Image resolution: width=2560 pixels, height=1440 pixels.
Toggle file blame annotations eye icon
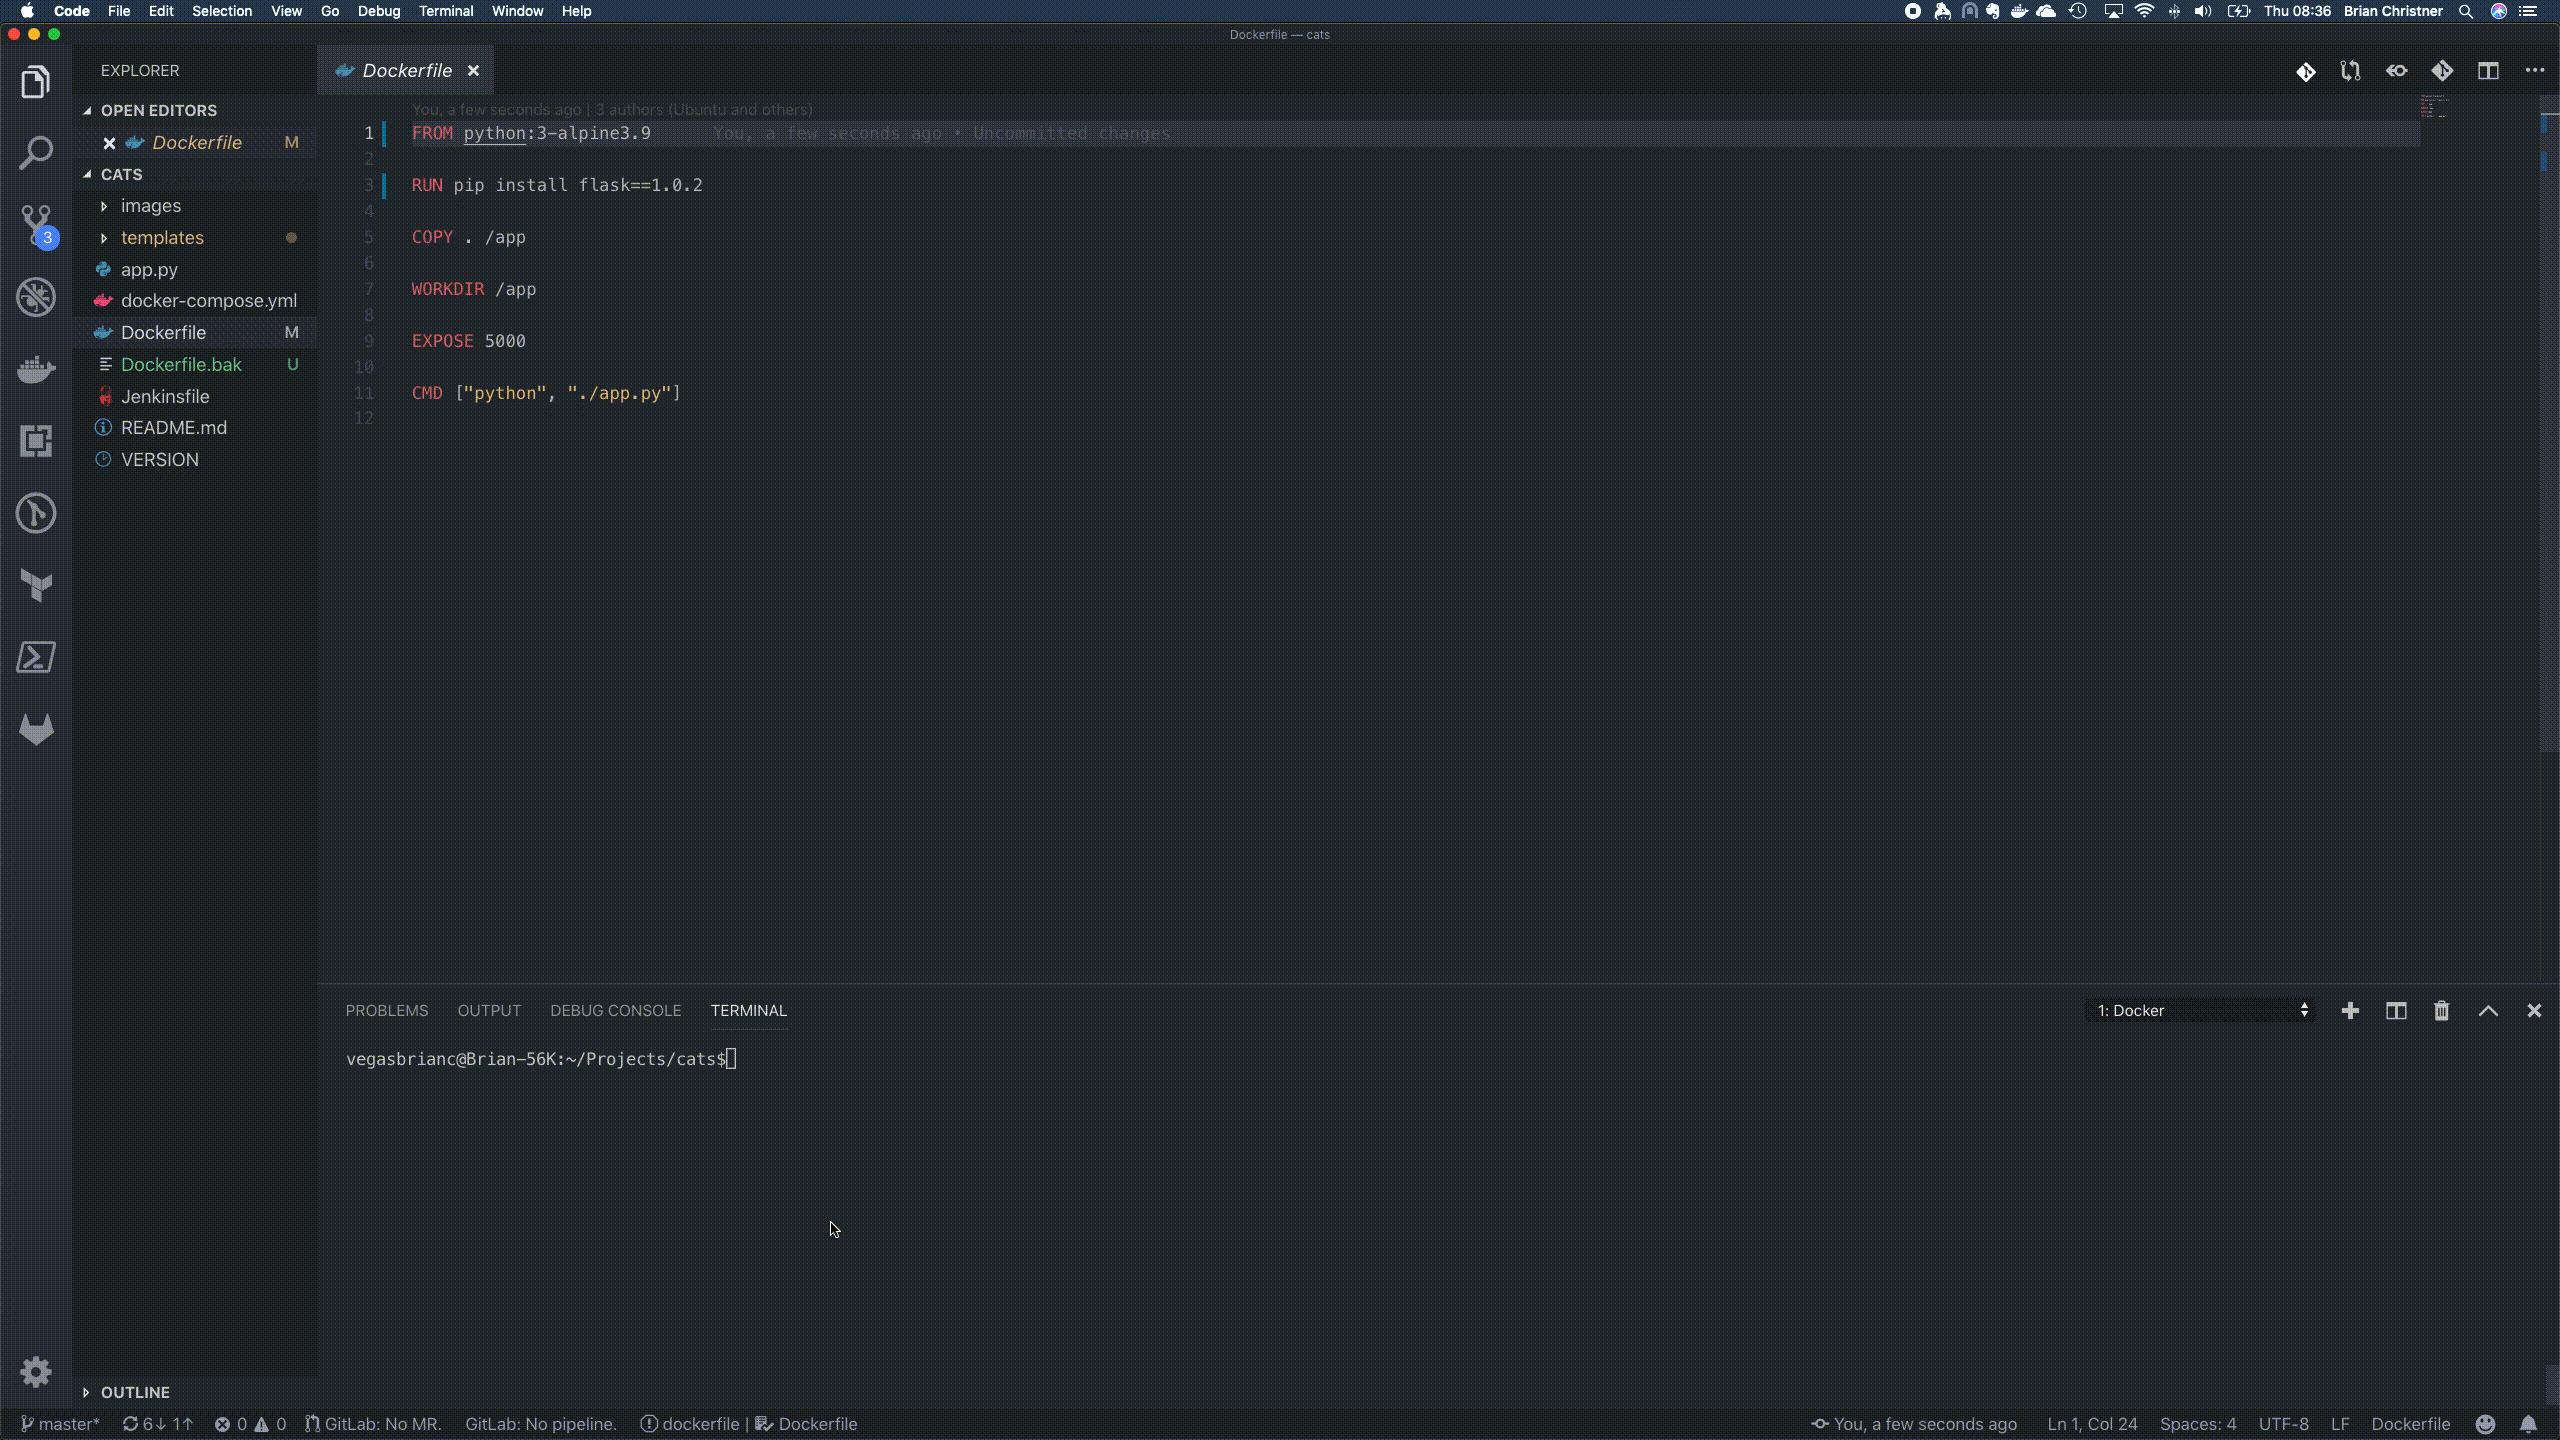click(x=2396, y=71)
